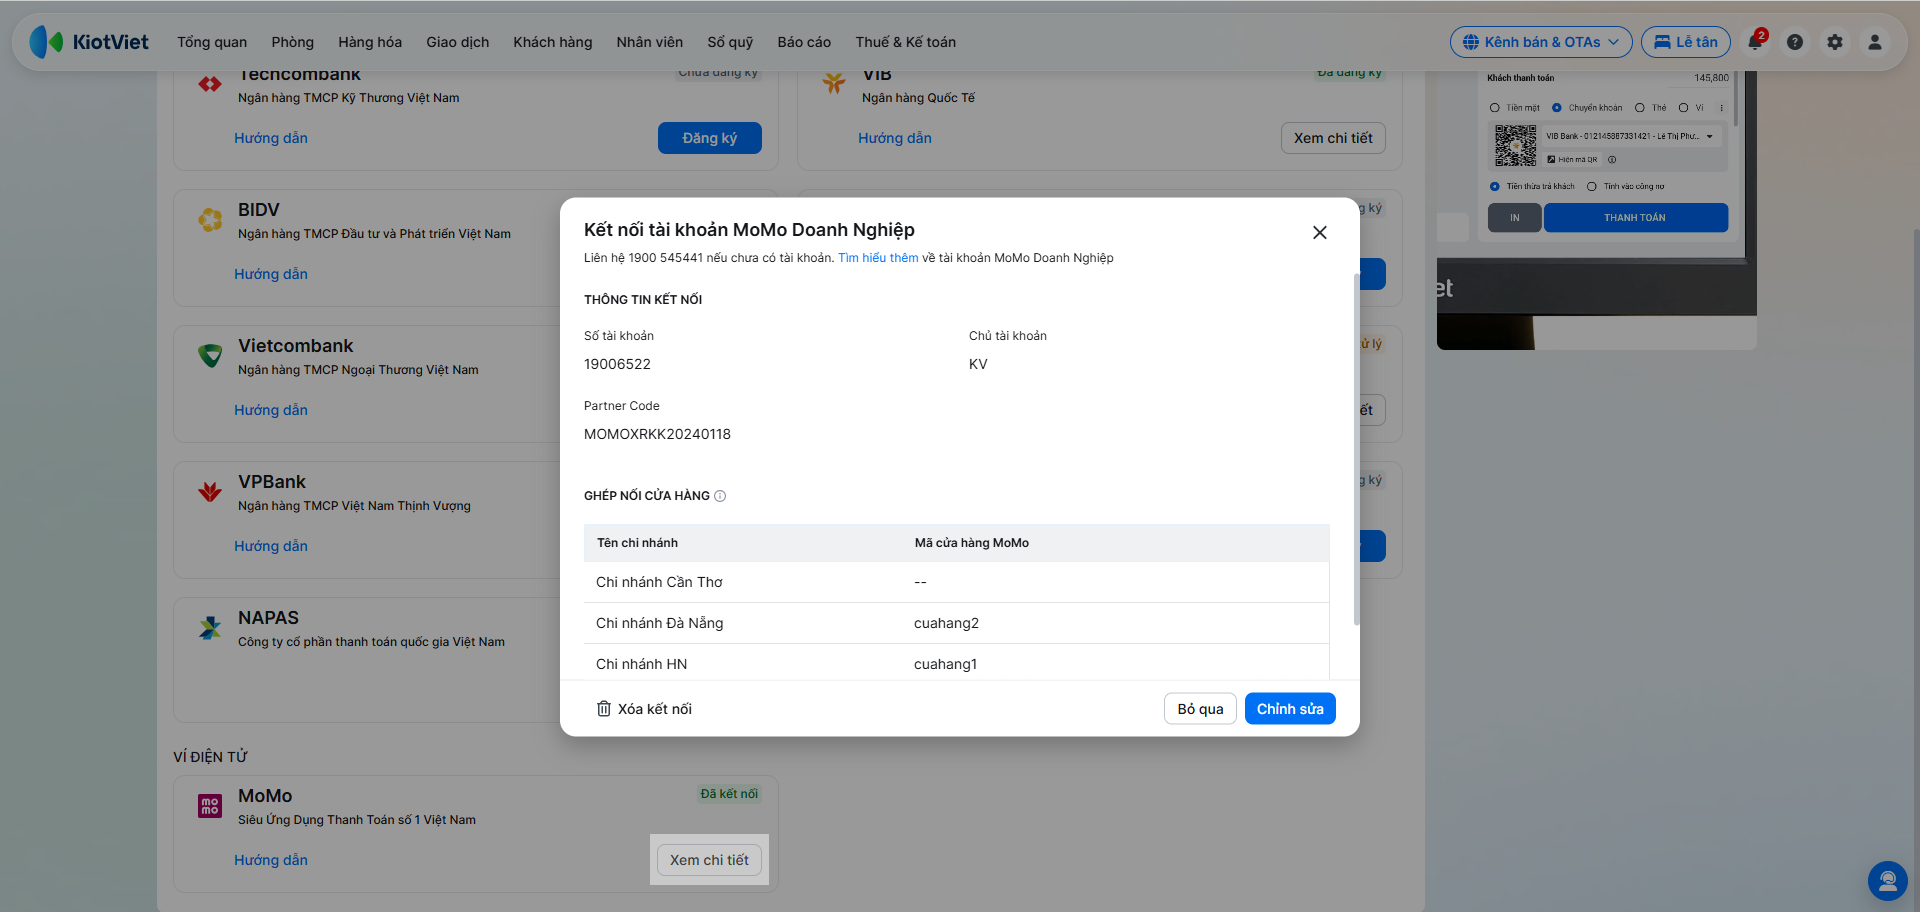Click the Chi nhánh HN row
This screenshot has height=912, width=1920.
(956, 664)
